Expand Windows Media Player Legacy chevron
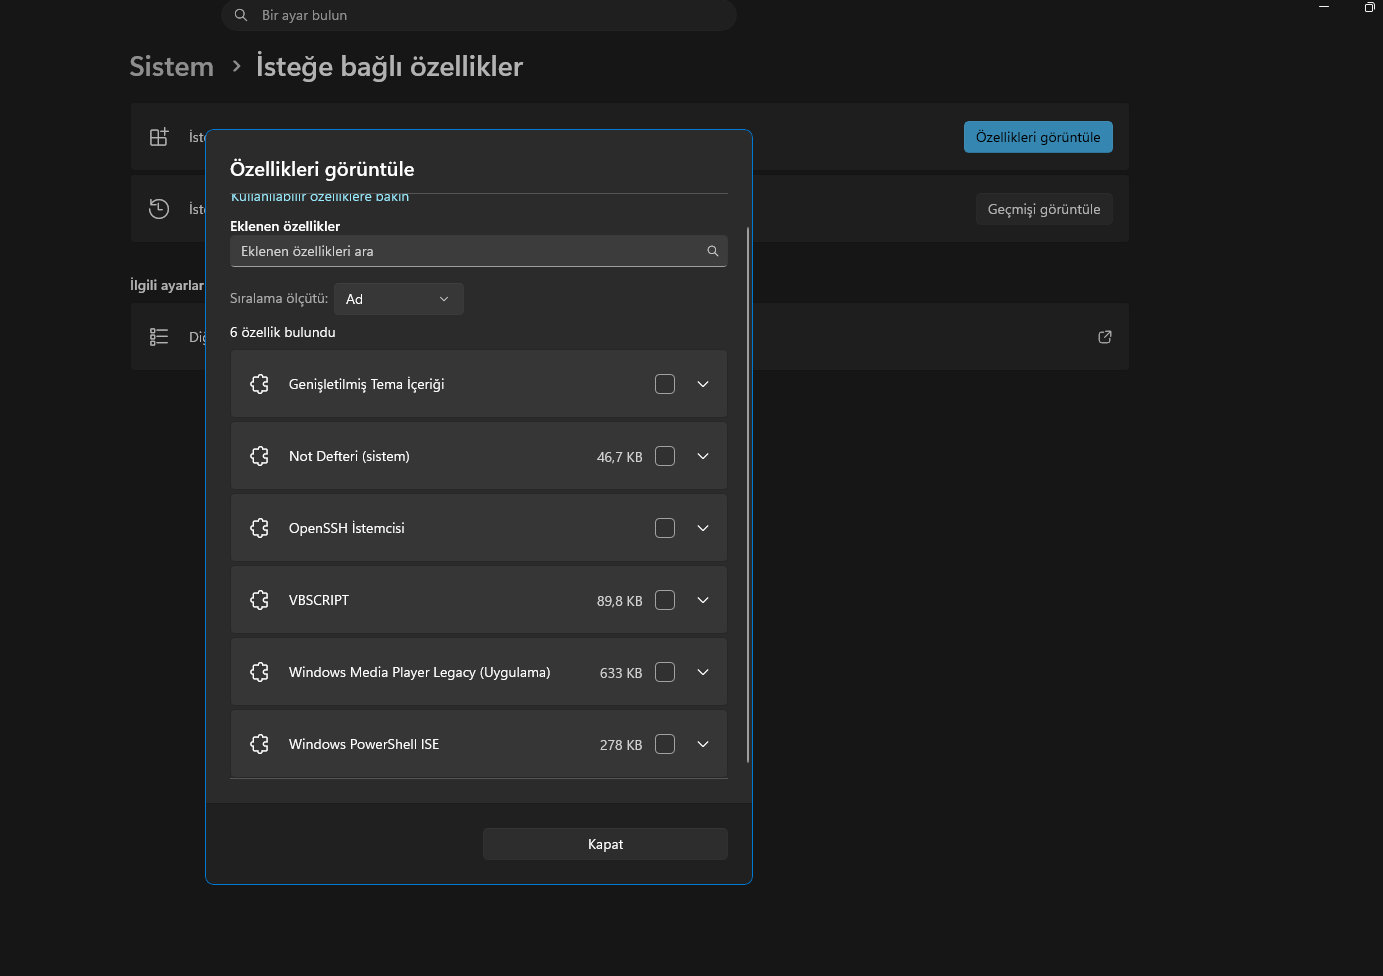1383x976 pixels. (x=703, y=672)
